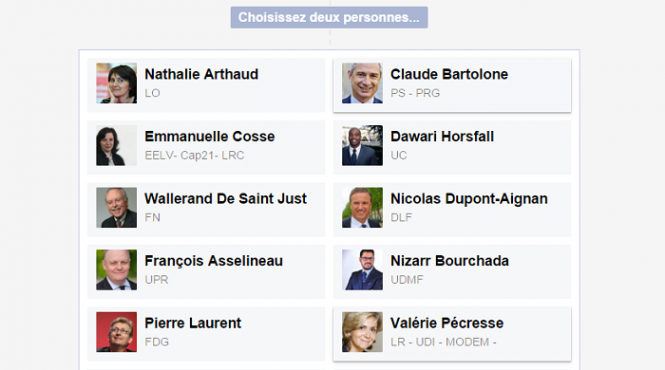Screen dimensions: 665x370
Task: Click François Asselineau's portrait photo
Action: [117, 270]
